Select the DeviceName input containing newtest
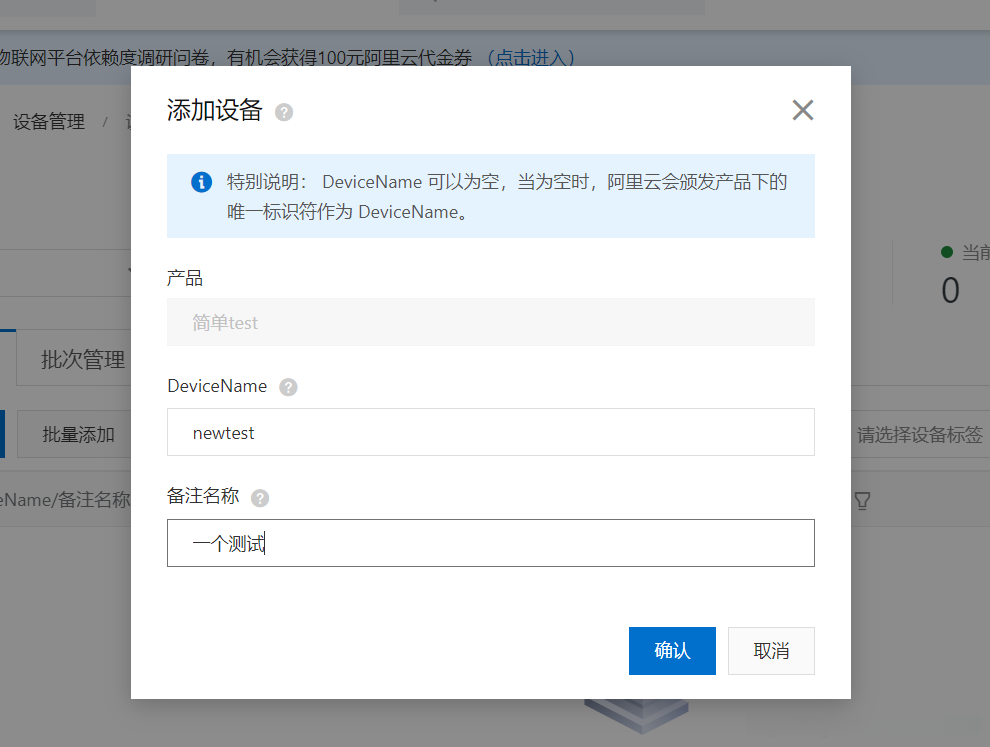 pos(490,431)
